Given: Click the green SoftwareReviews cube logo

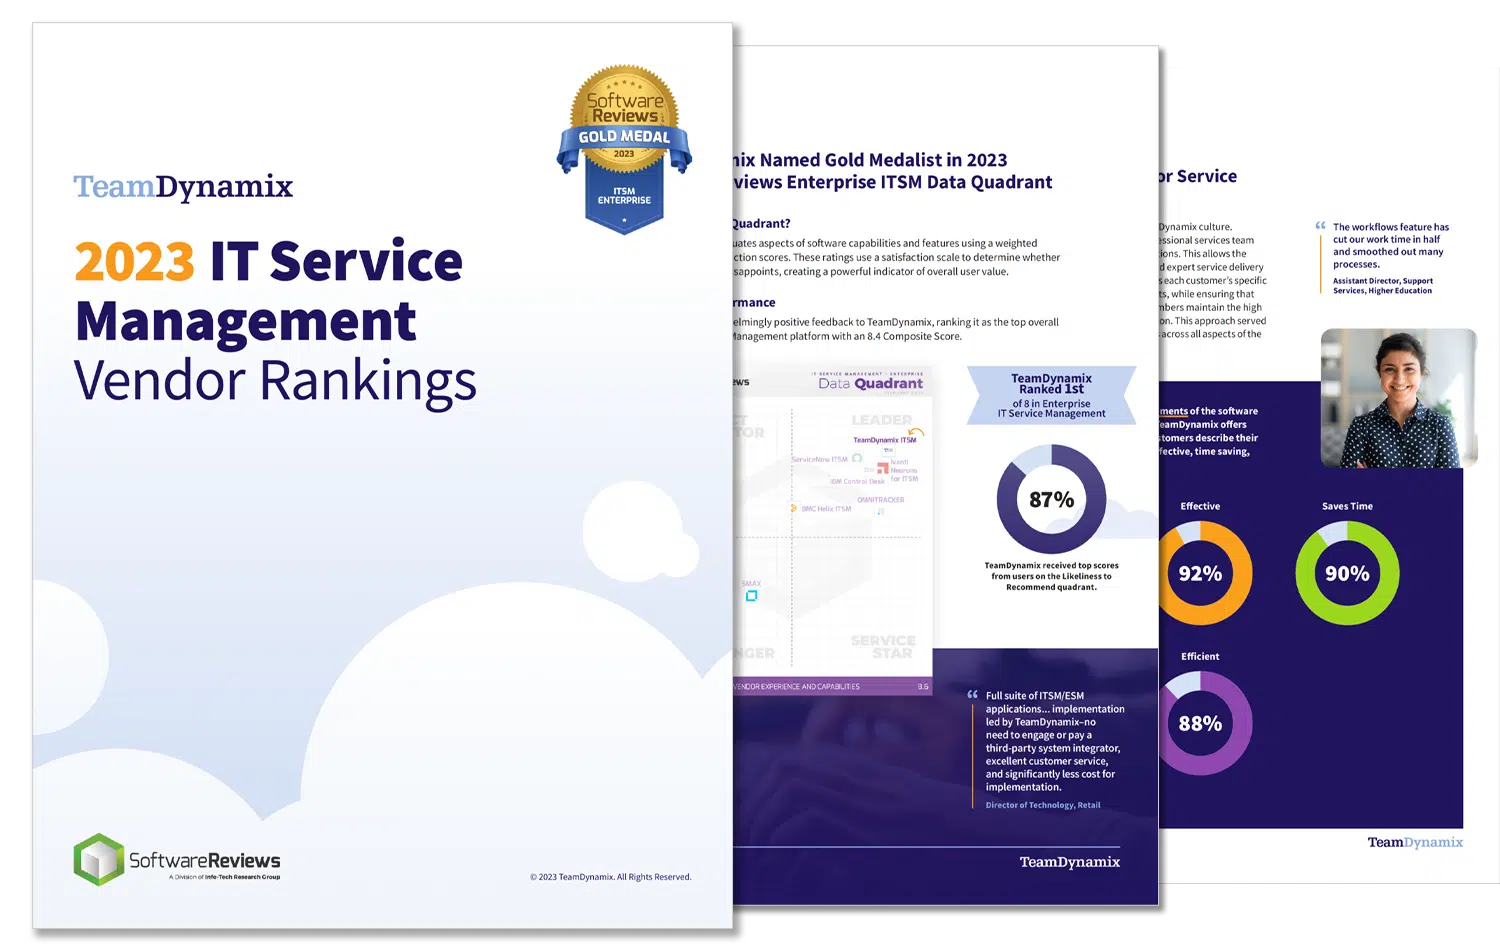Looking at the screenshot, I should 98,859.
